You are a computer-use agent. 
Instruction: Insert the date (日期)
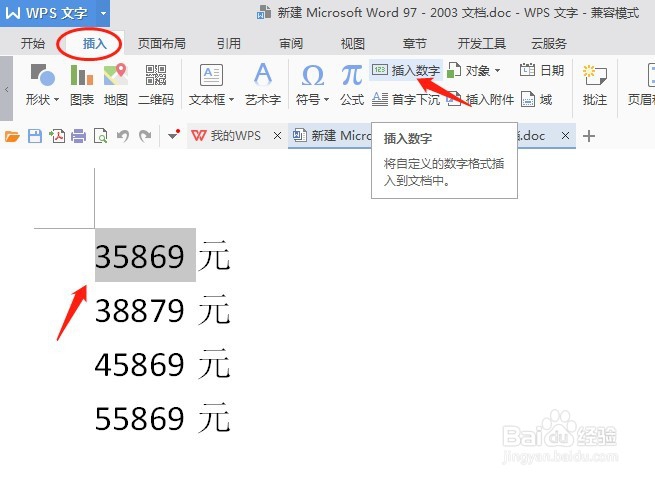(x=542, y=70)
